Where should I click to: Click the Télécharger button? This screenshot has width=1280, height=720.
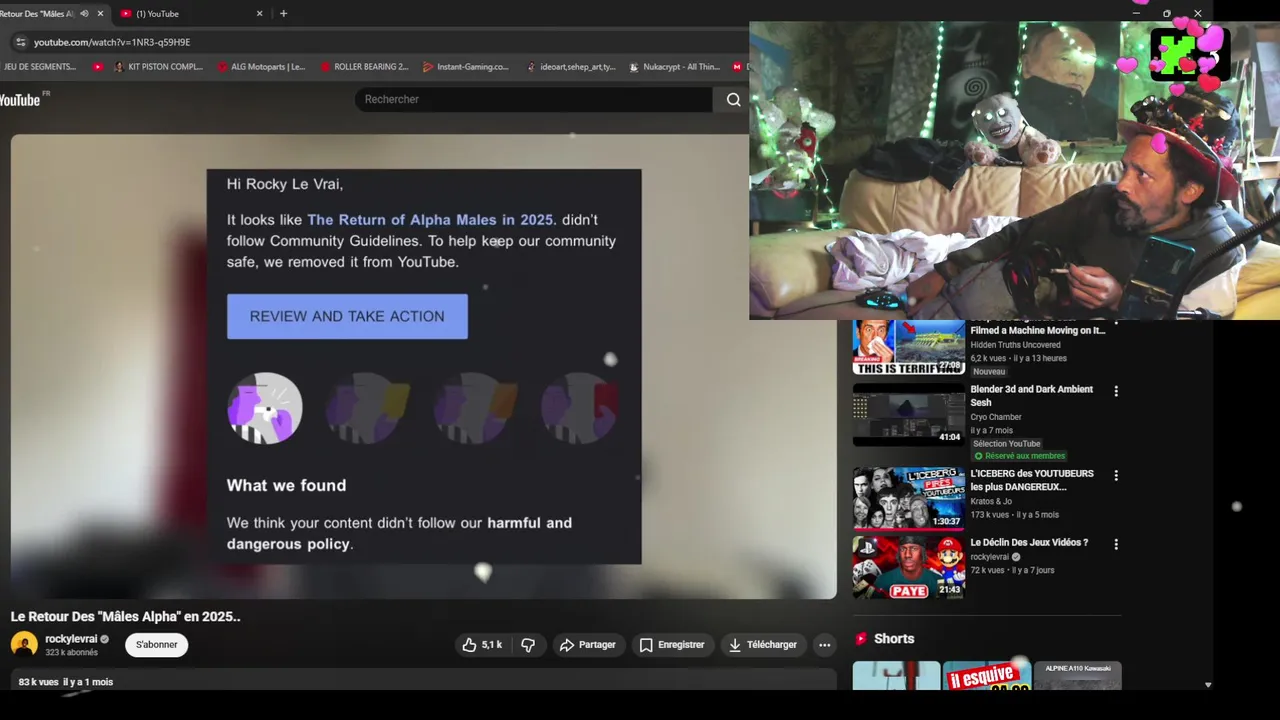tap(762, 645)
